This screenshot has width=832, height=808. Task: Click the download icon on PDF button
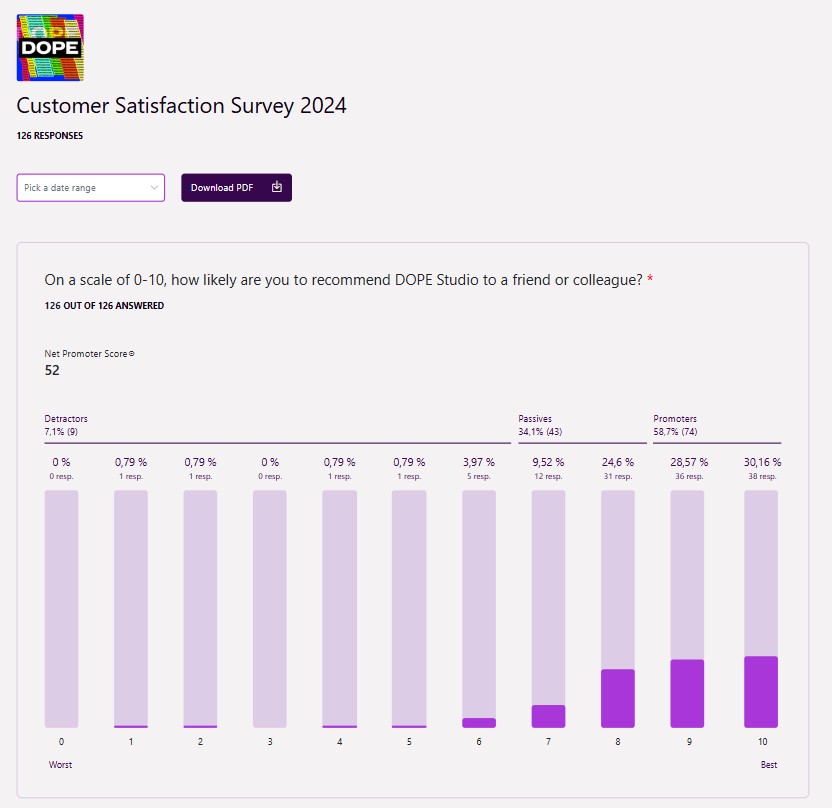pyautogui.click(x=276, y=187)
